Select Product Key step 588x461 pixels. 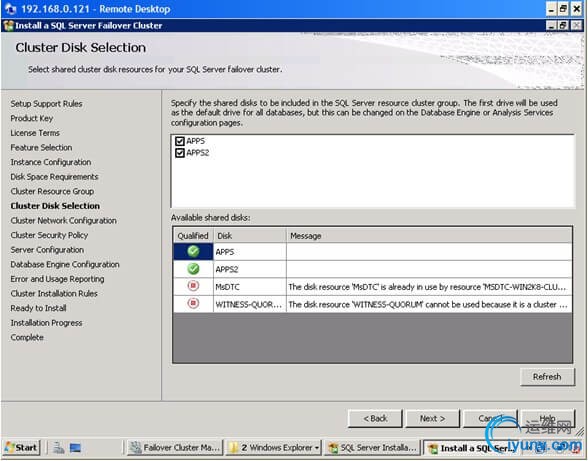click(x=32, y=119)
